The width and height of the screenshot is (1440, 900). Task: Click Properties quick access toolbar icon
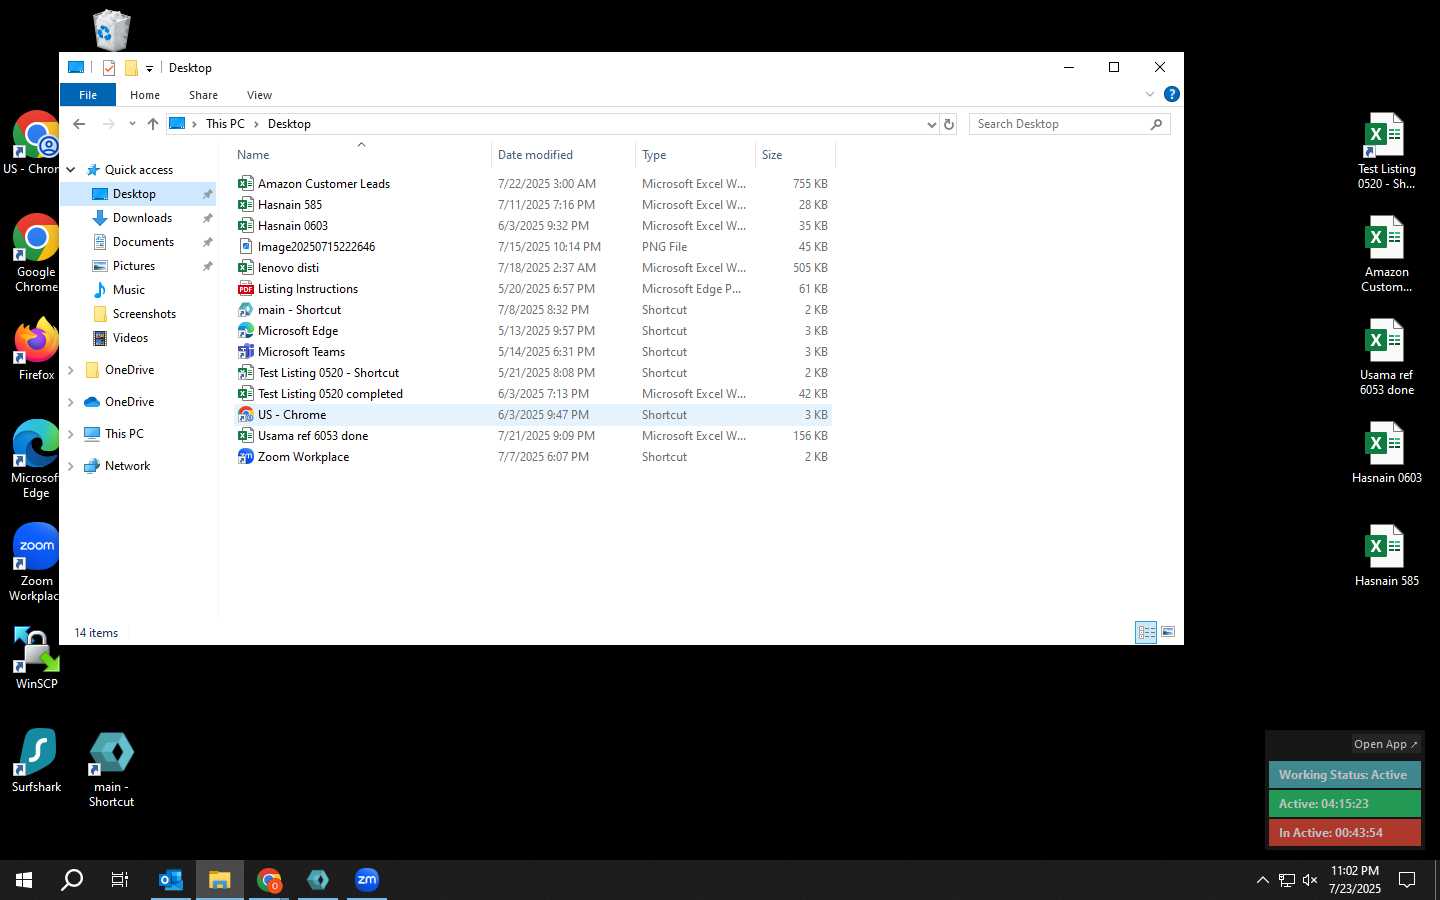coord(109,68)
